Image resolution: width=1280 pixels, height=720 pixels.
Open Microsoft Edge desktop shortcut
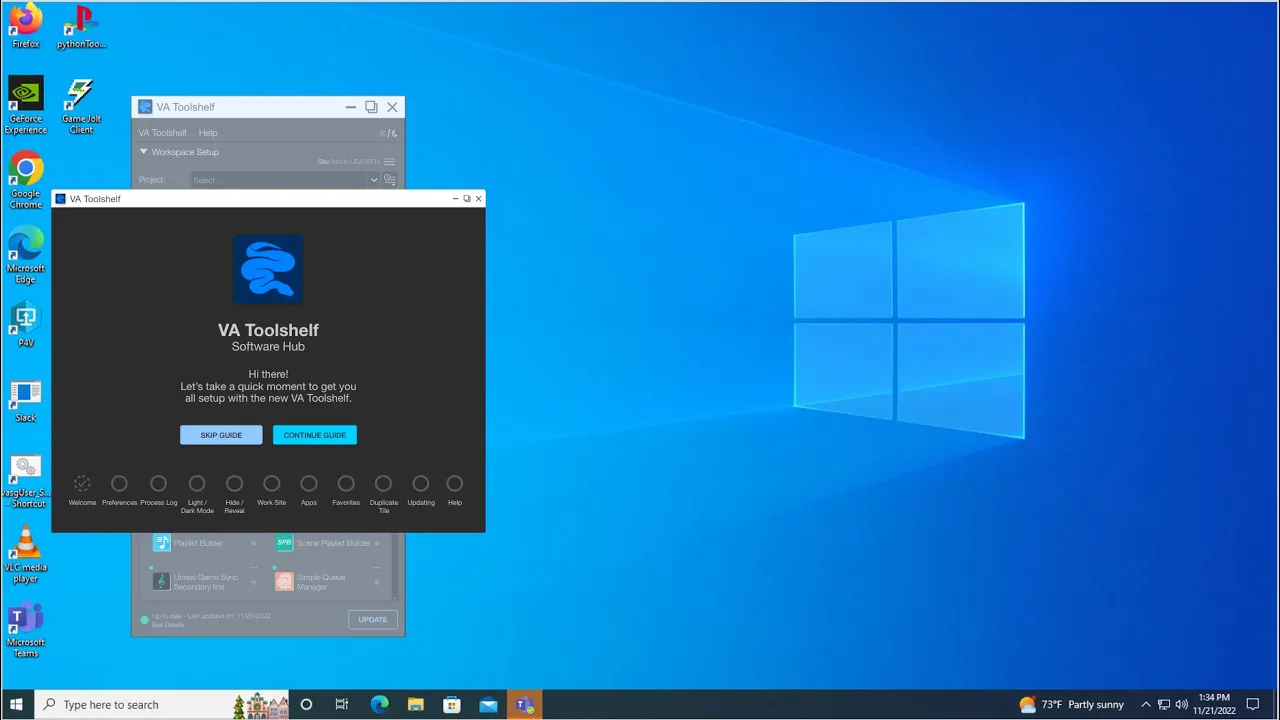point(26,255)
